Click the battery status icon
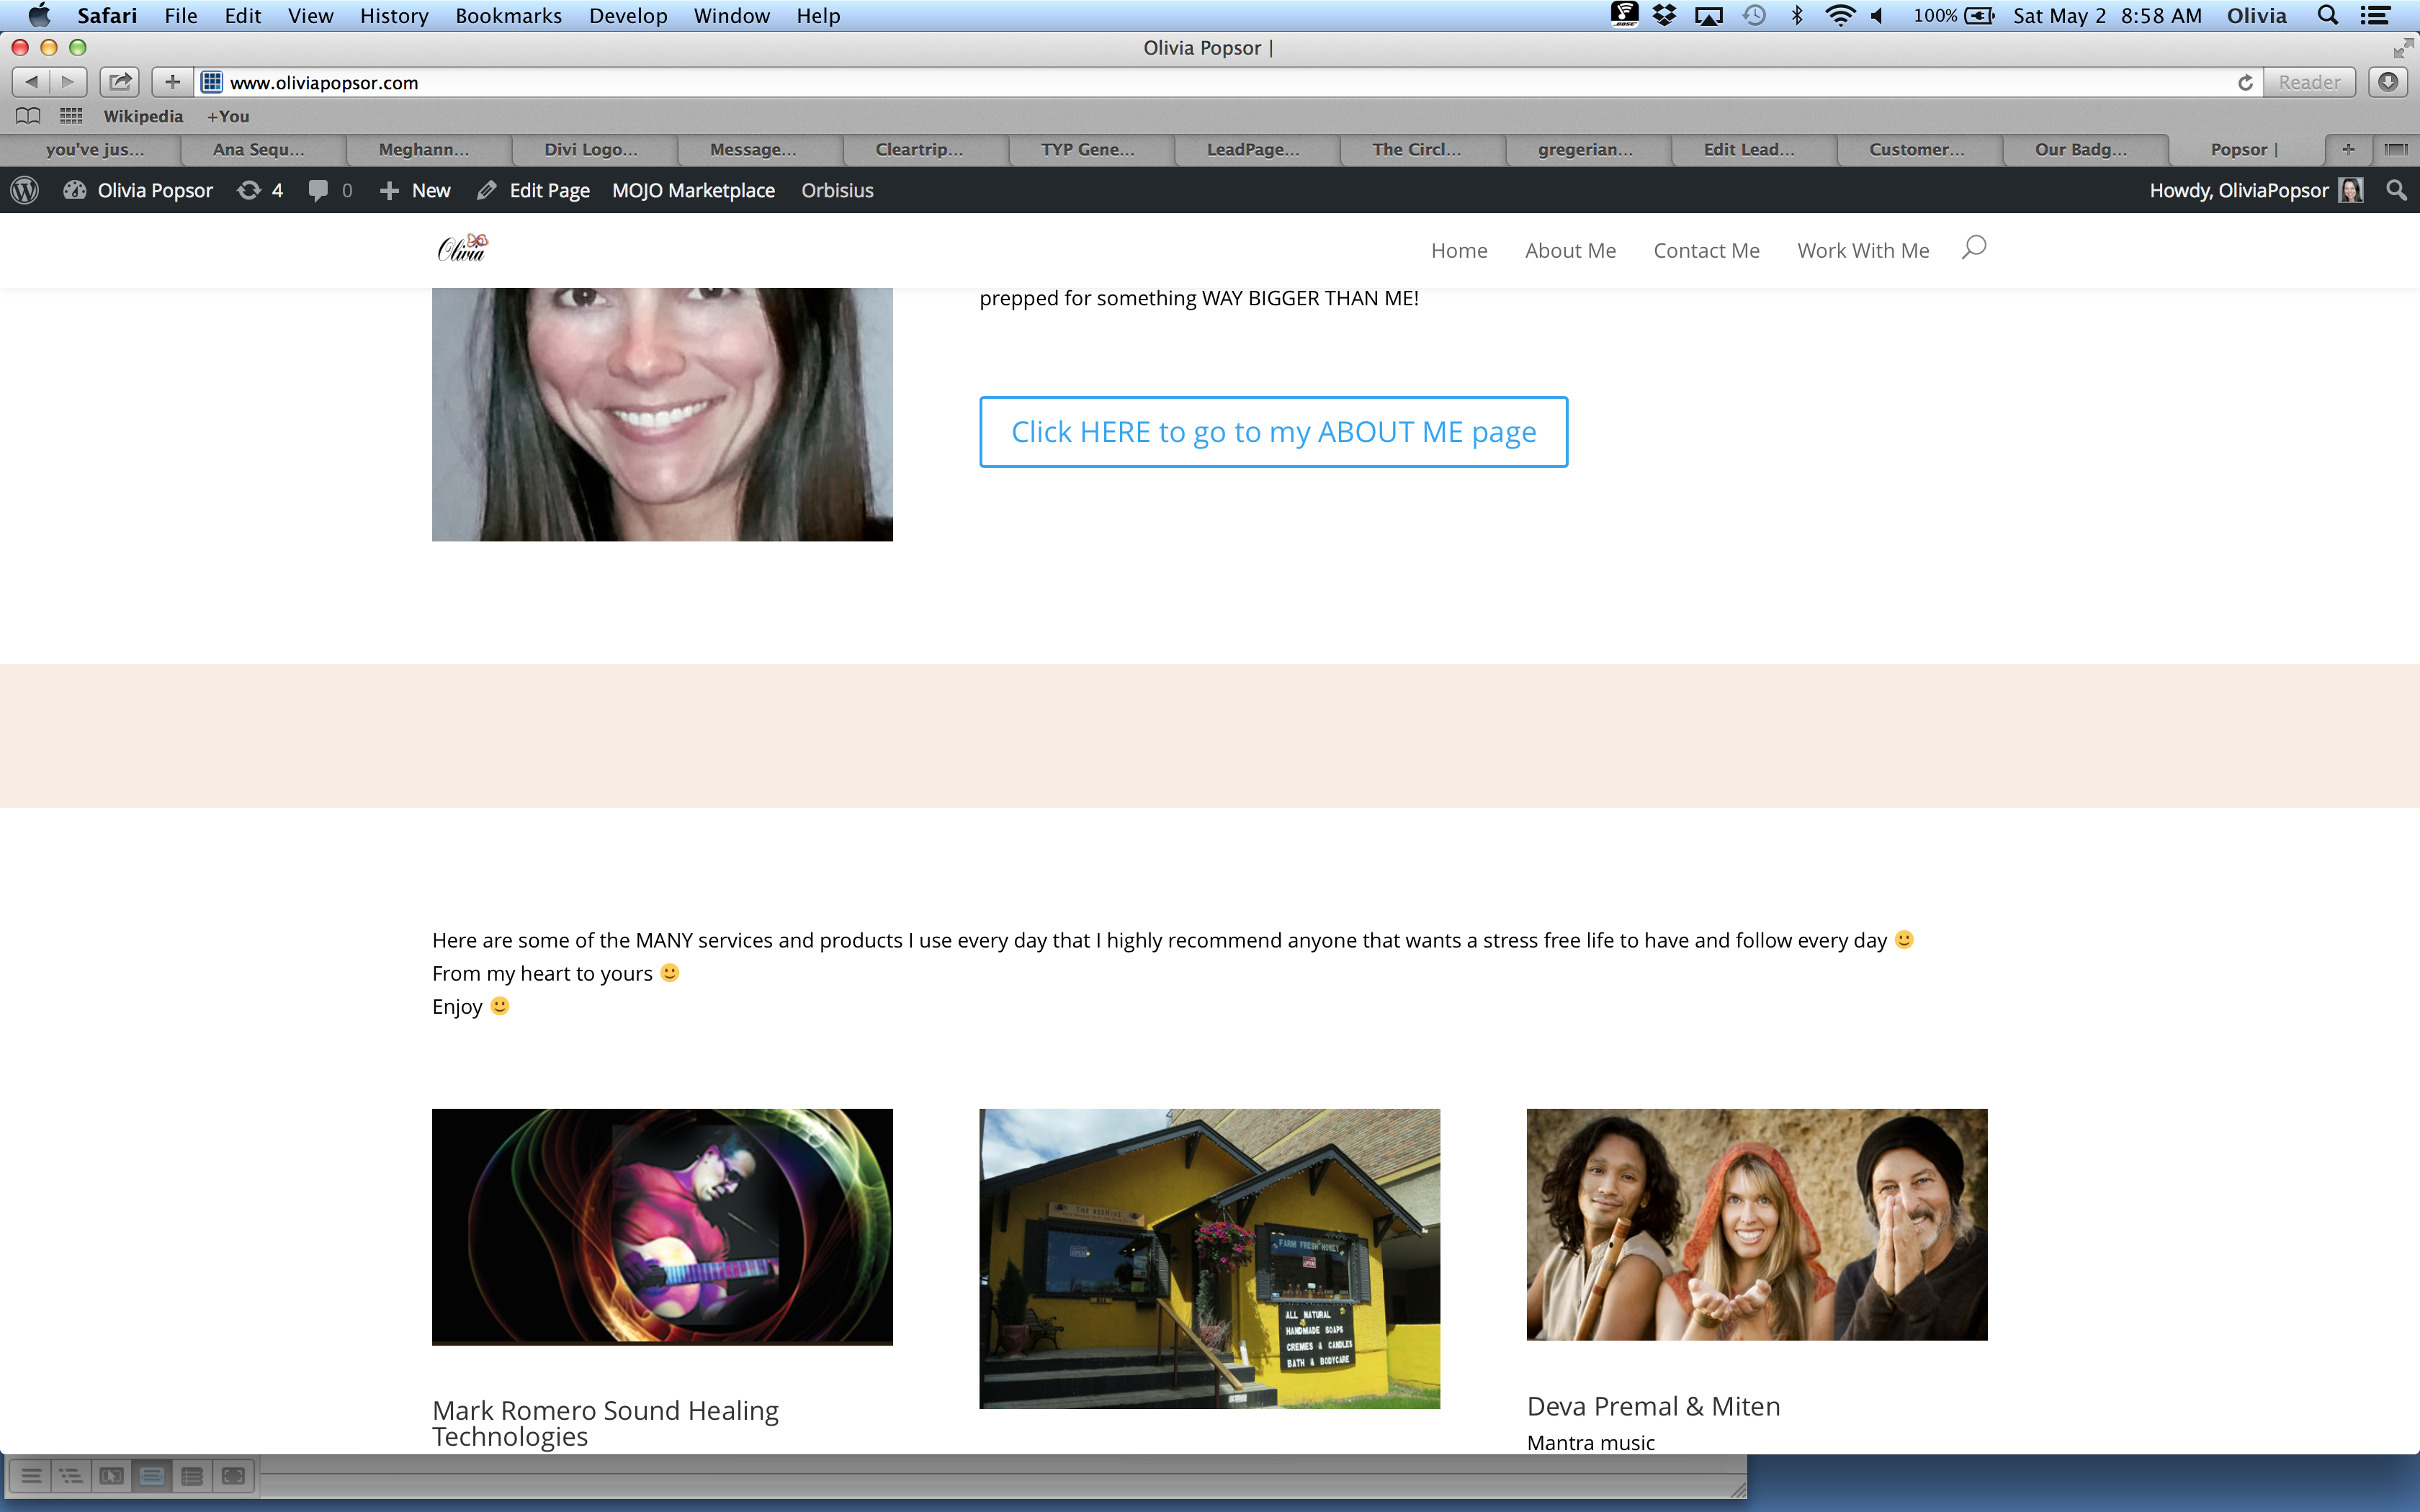Viewport: 2420px width, 1512px height. (1979, 16)
